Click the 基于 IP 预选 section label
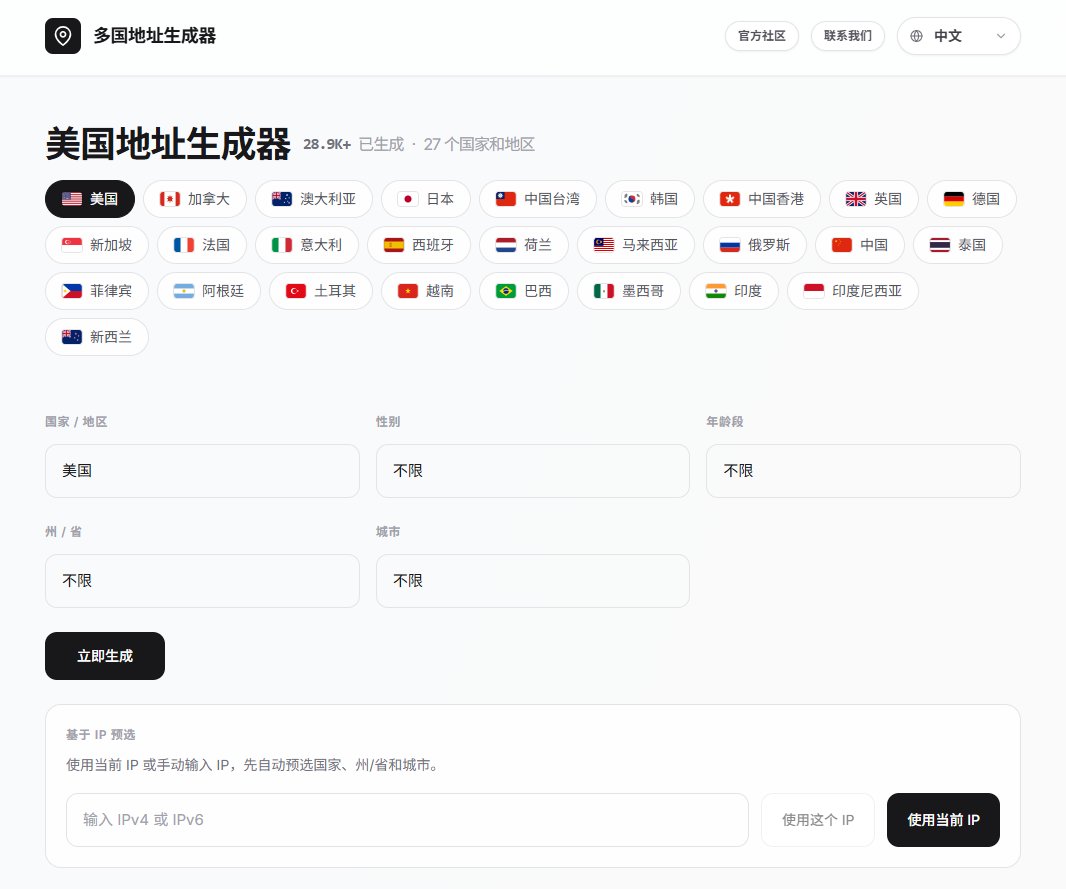The height and width of the screenshot is (889, 1066). tap(101, 735)
